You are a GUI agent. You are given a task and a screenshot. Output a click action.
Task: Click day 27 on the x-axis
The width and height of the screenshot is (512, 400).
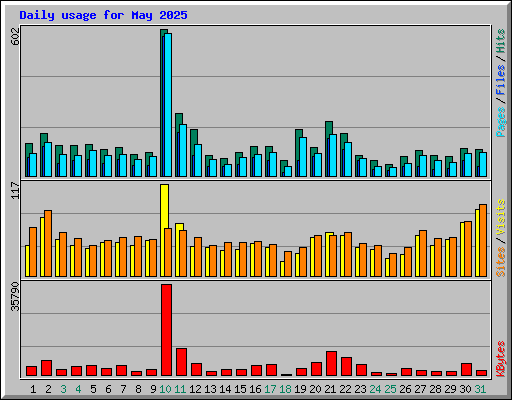pyautogui.click(x=420, y=389)
